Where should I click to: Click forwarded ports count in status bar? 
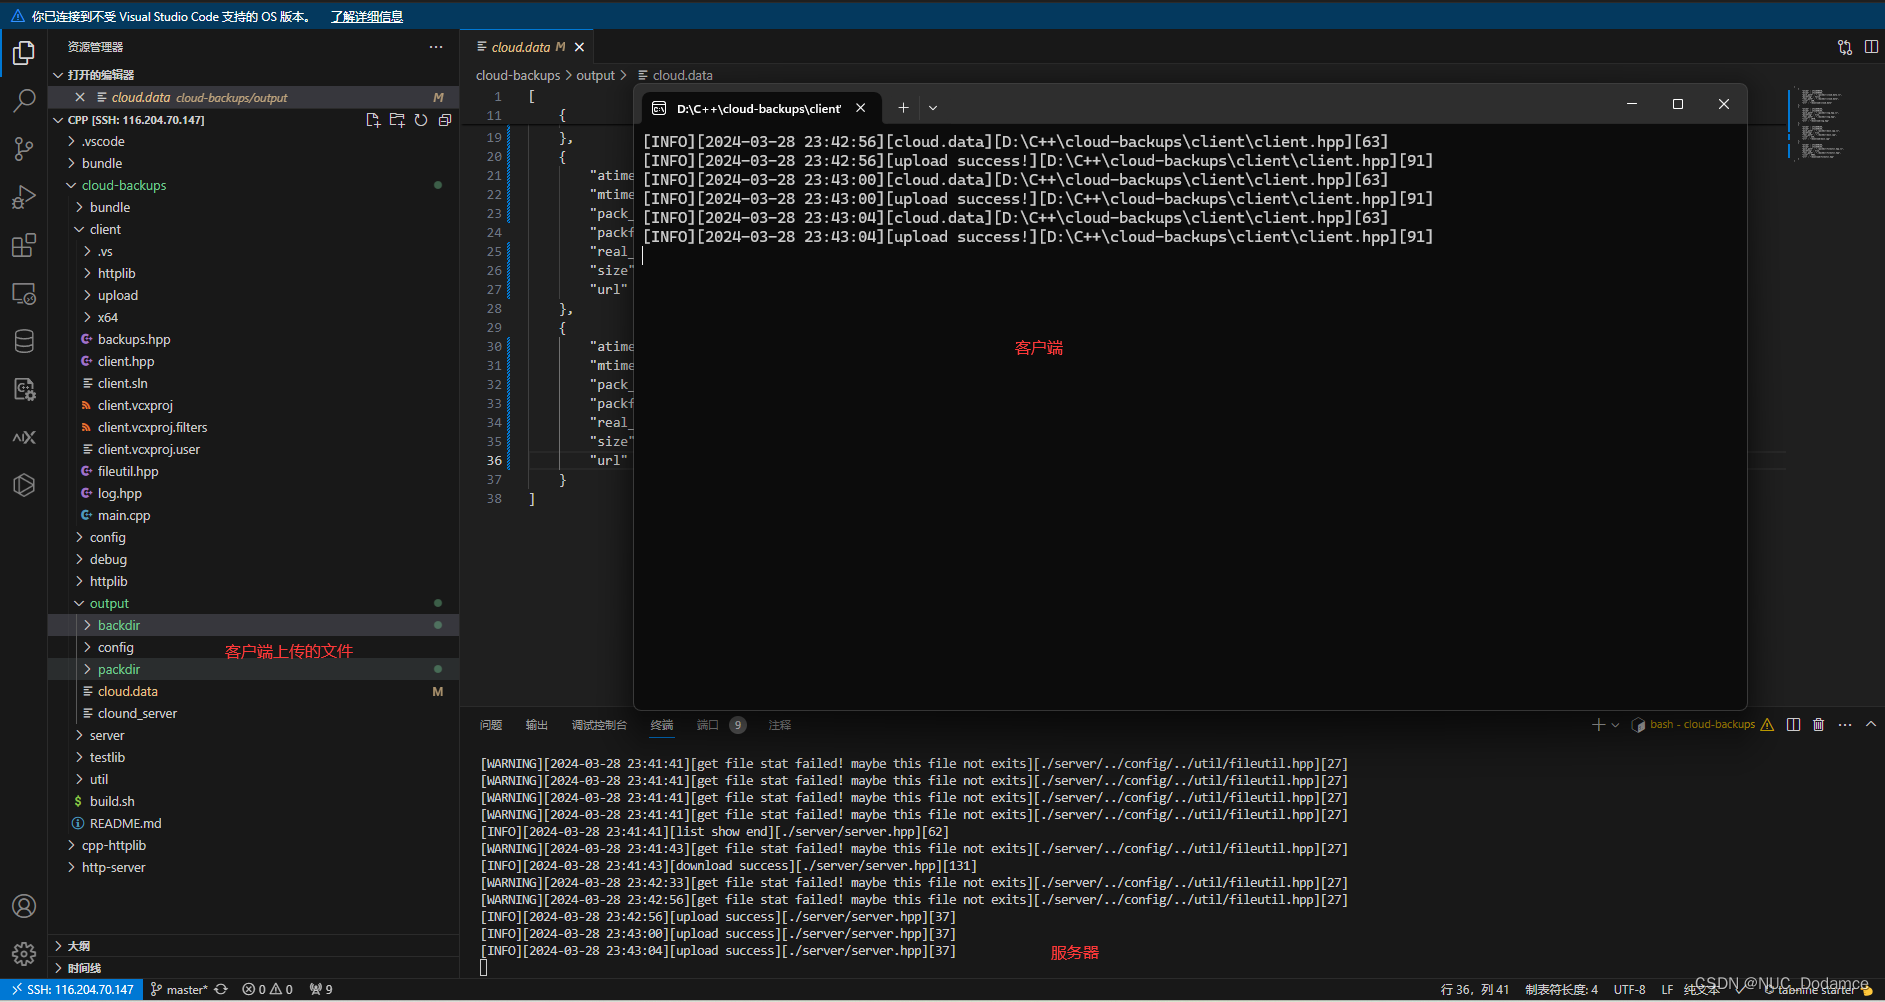coord(321,989)
